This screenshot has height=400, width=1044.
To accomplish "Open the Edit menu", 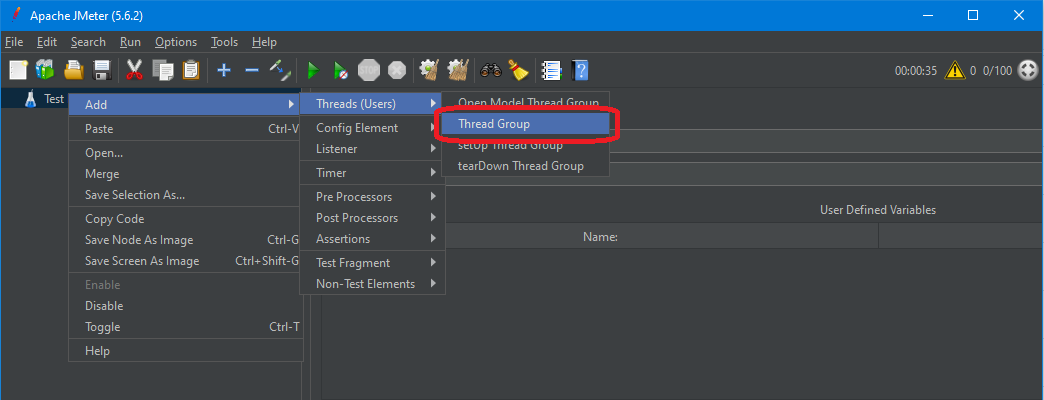I will tap(47, 42).
